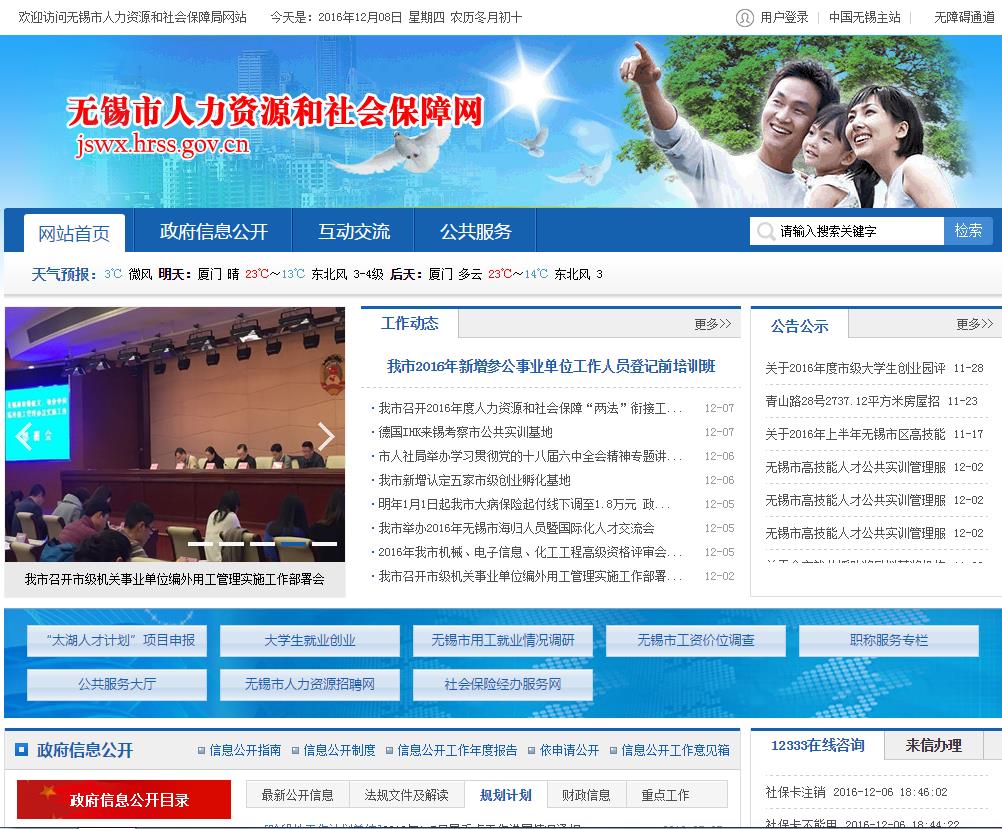1002x829 pixels.
Task: Open 社会保险经办服务网 button
Action: pos(503,685)
